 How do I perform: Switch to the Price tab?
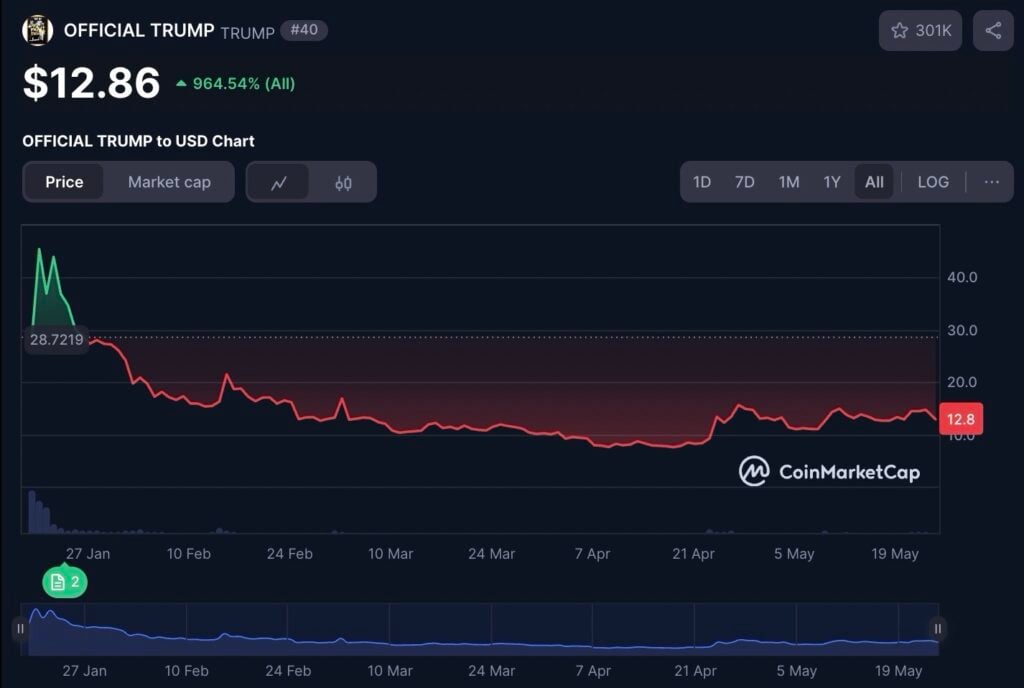click(x=64, y=182)
